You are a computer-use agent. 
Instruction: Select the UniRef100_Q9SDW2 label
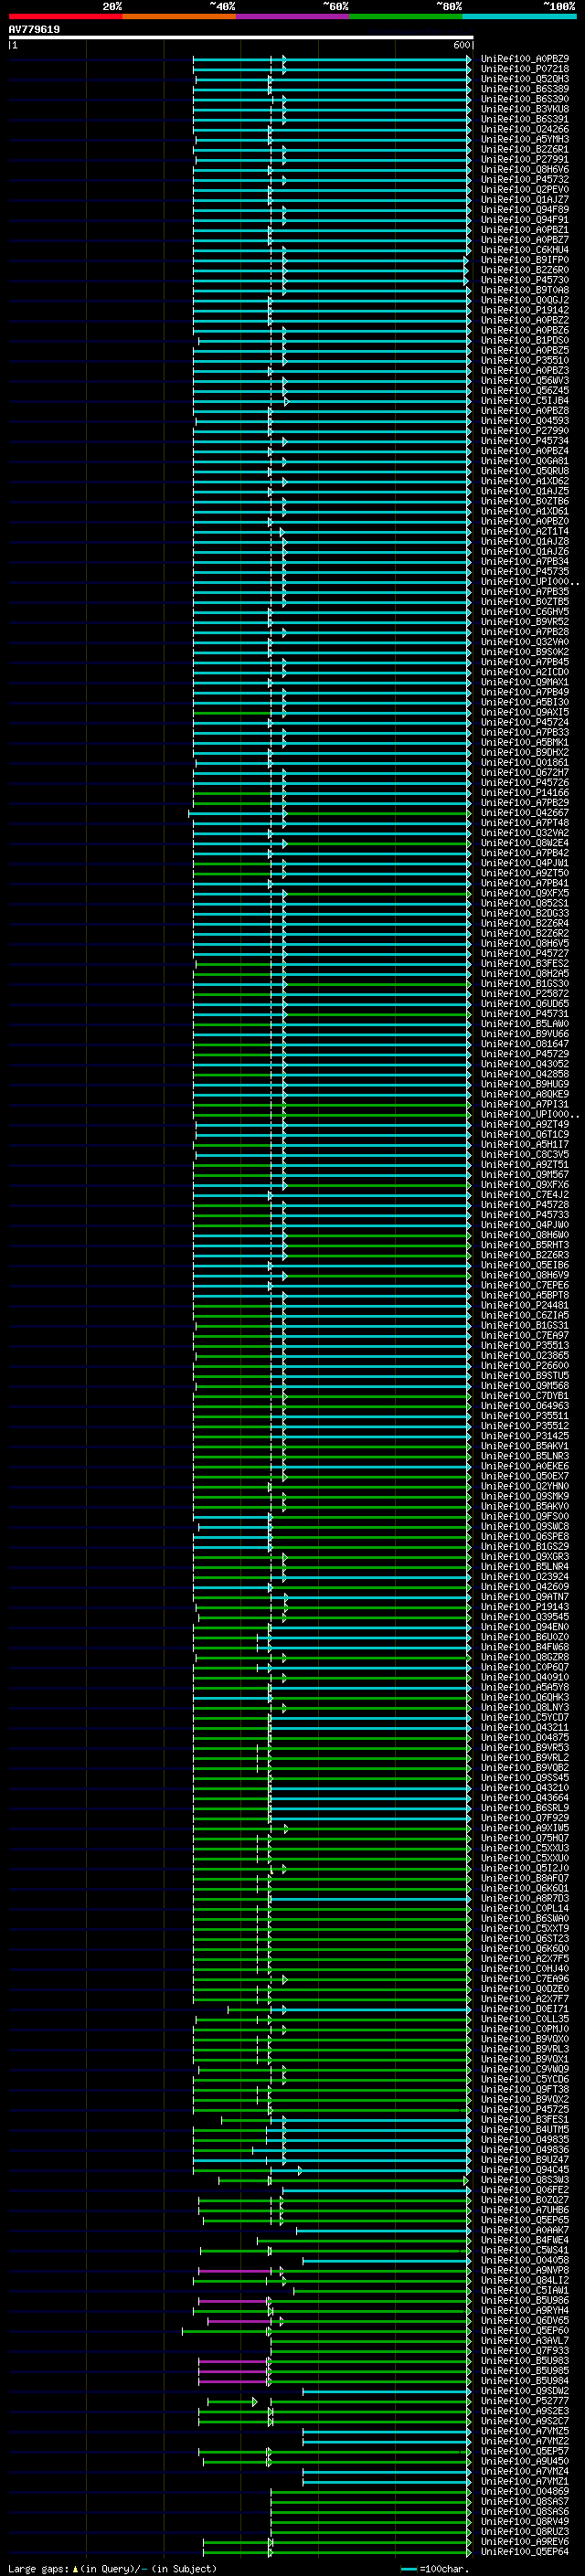point(525,2391)
